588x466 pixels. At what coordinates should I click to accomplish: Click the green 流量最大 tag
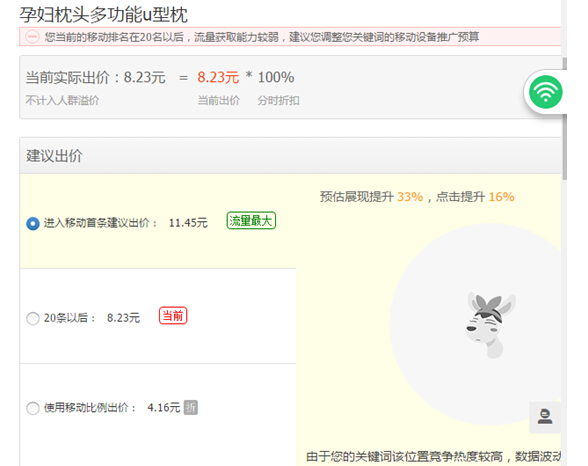coord(251,220)
